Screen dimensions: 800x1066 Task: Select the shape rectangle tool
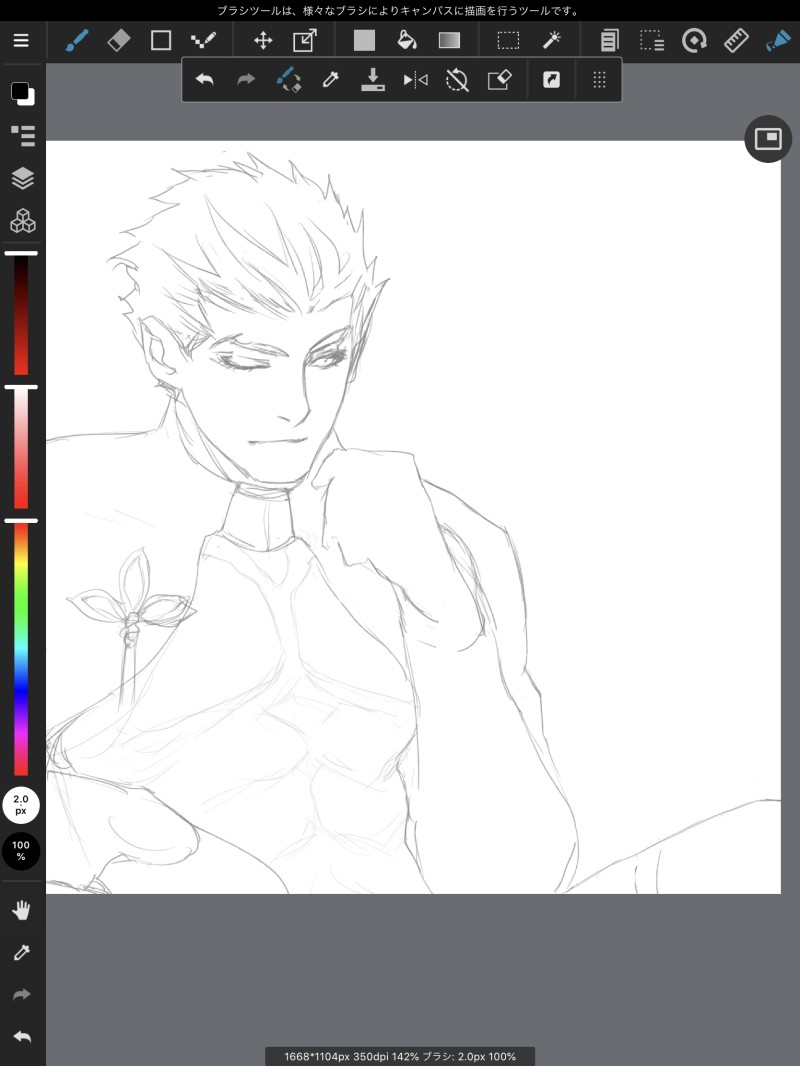click(160, 41)
